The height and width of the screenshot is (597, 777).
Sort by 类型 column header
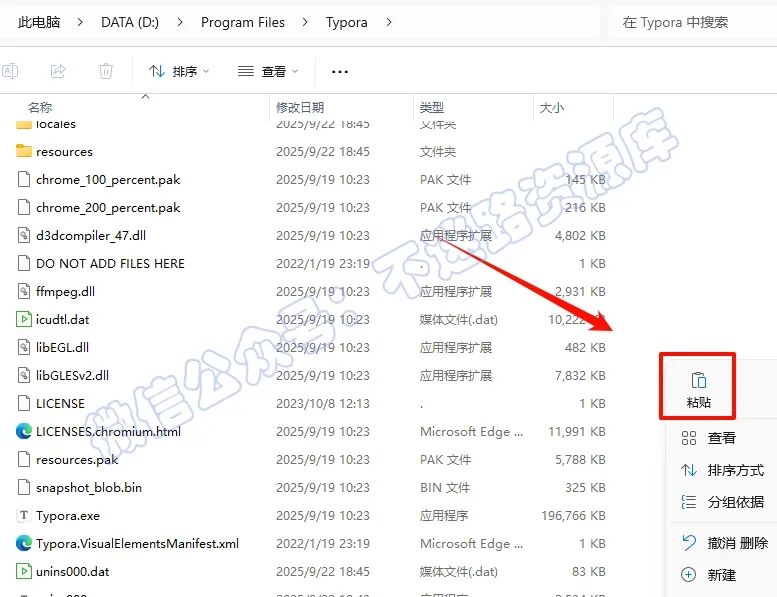[432, 108]
